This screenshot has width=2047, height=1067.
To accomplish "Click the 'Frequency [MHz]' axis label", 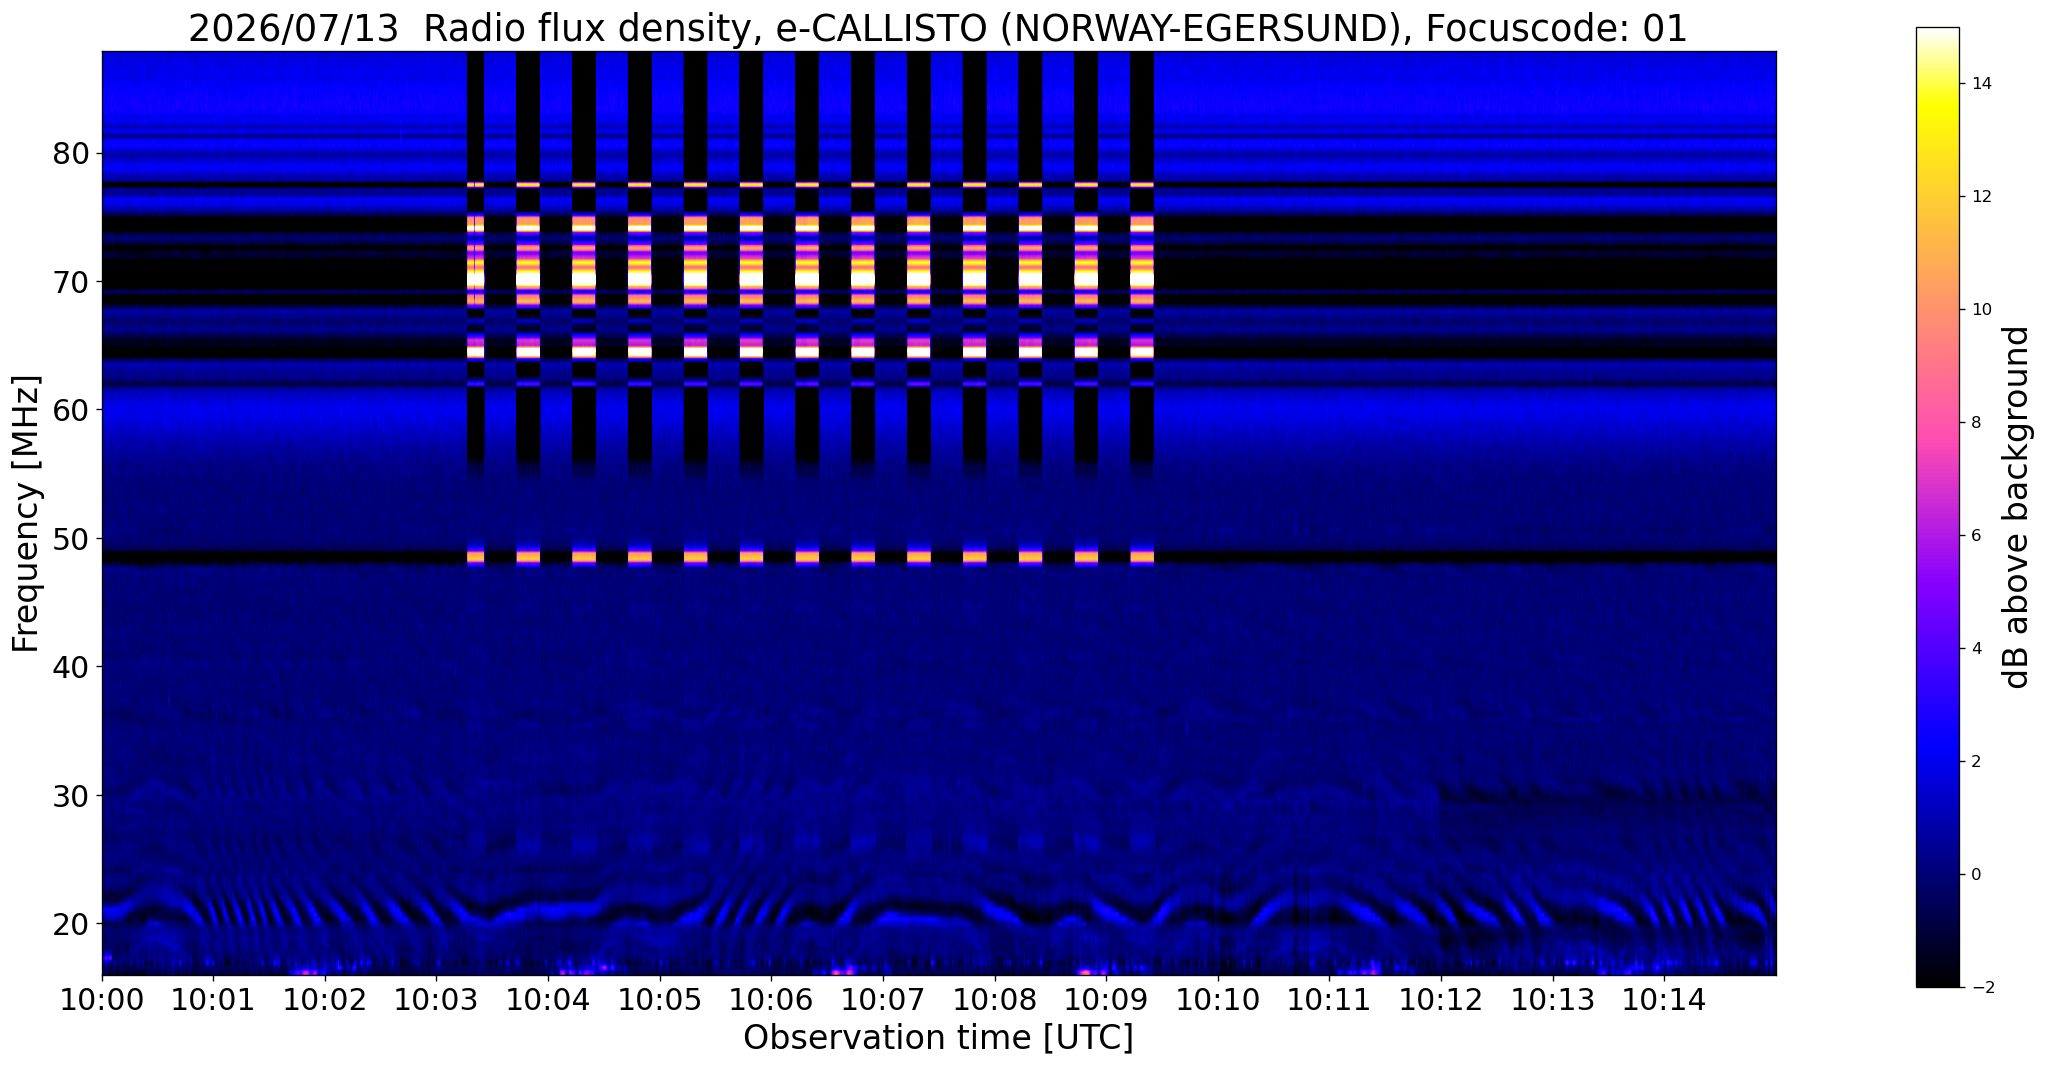I will click(27, 514).
